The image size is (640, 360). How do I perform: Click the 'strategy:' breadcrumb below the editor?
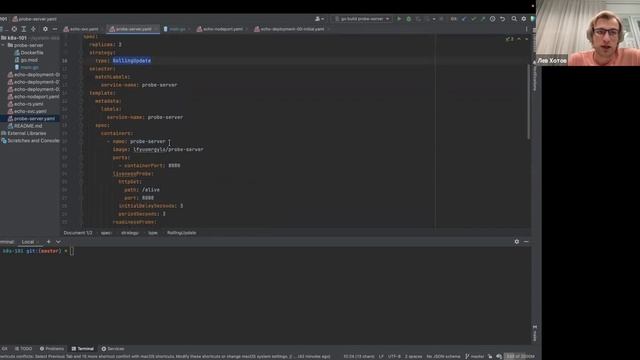130,233
